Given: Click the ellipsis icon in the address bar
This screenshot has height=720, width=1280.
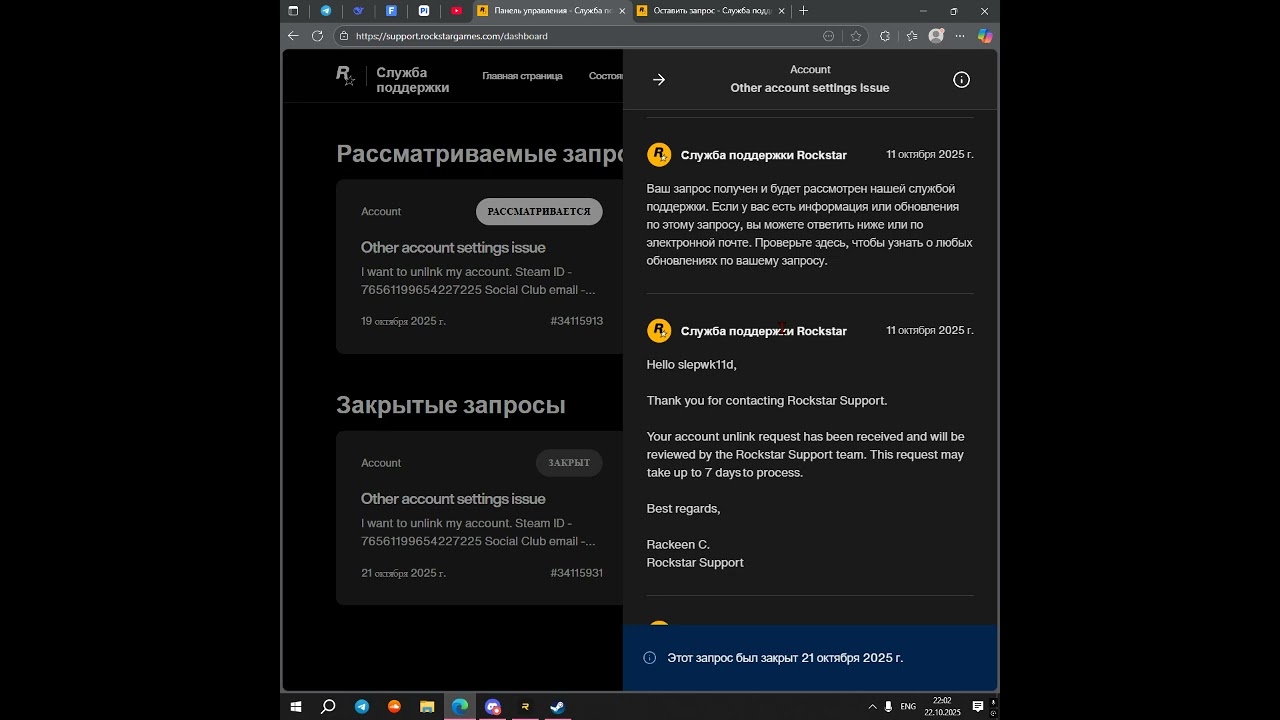Looking at the screenshot, I should point(828,36).
